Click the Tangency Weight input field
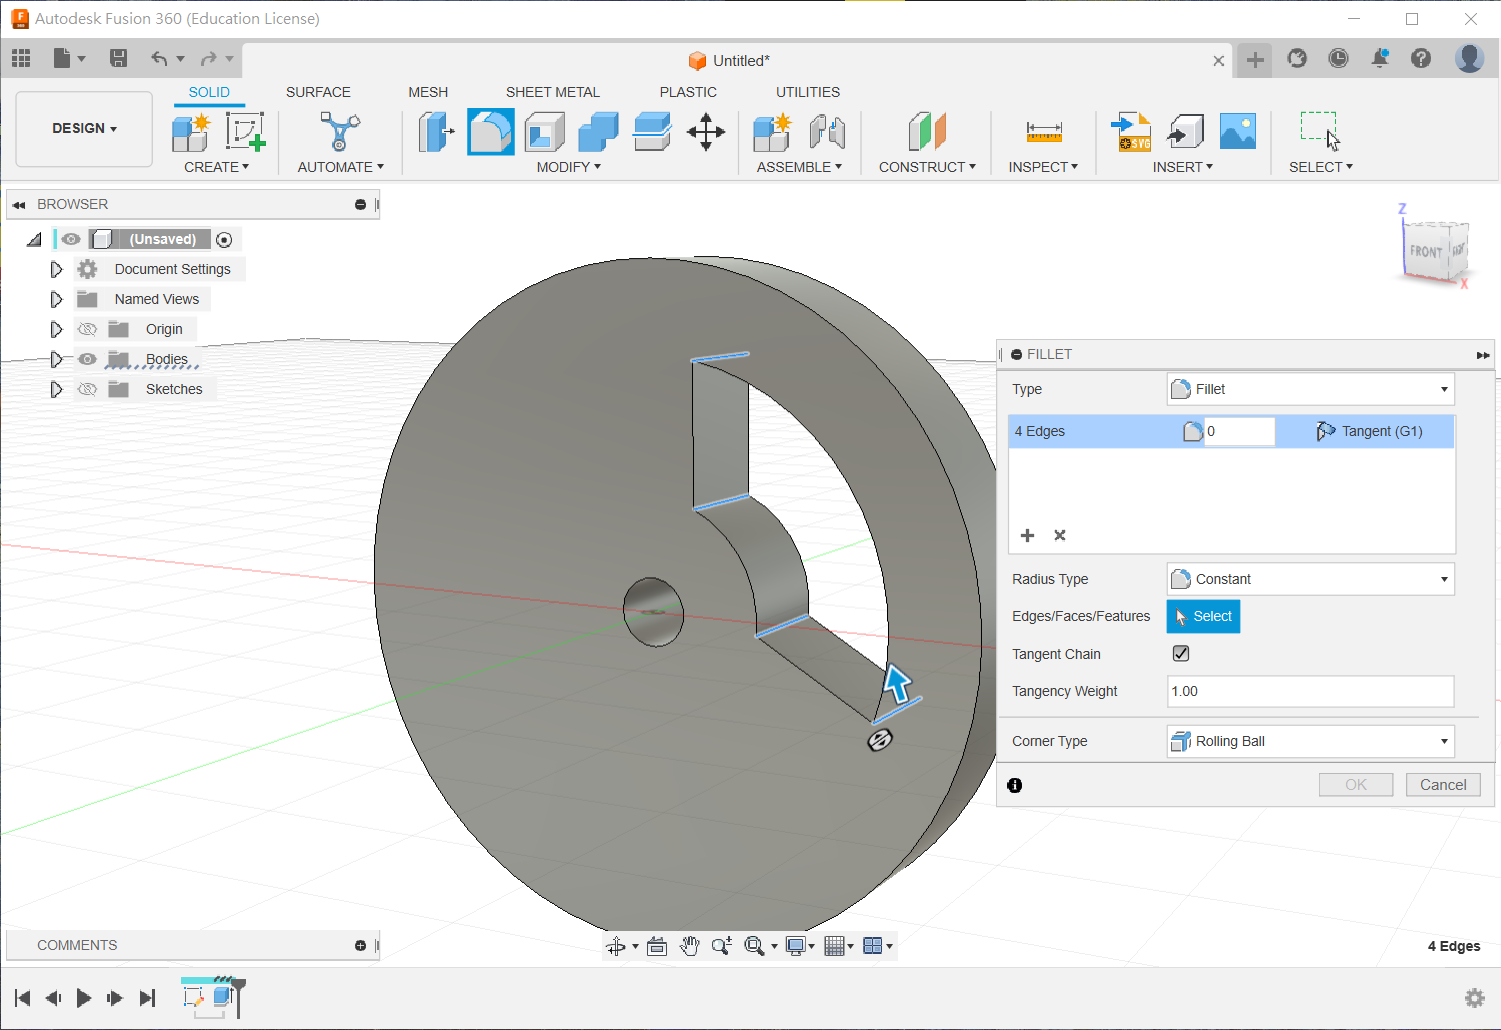 (x=1310, y=691)
